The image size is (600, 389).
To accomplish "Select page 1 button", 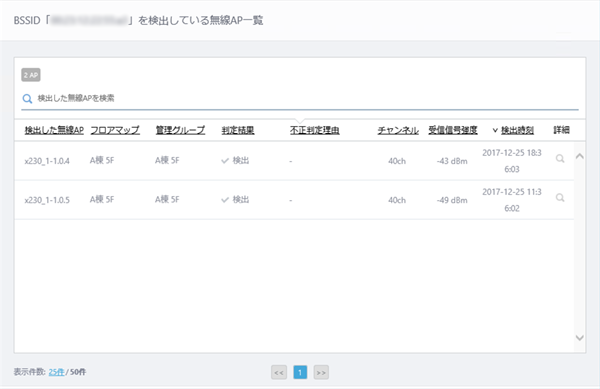I will point(300,372).
